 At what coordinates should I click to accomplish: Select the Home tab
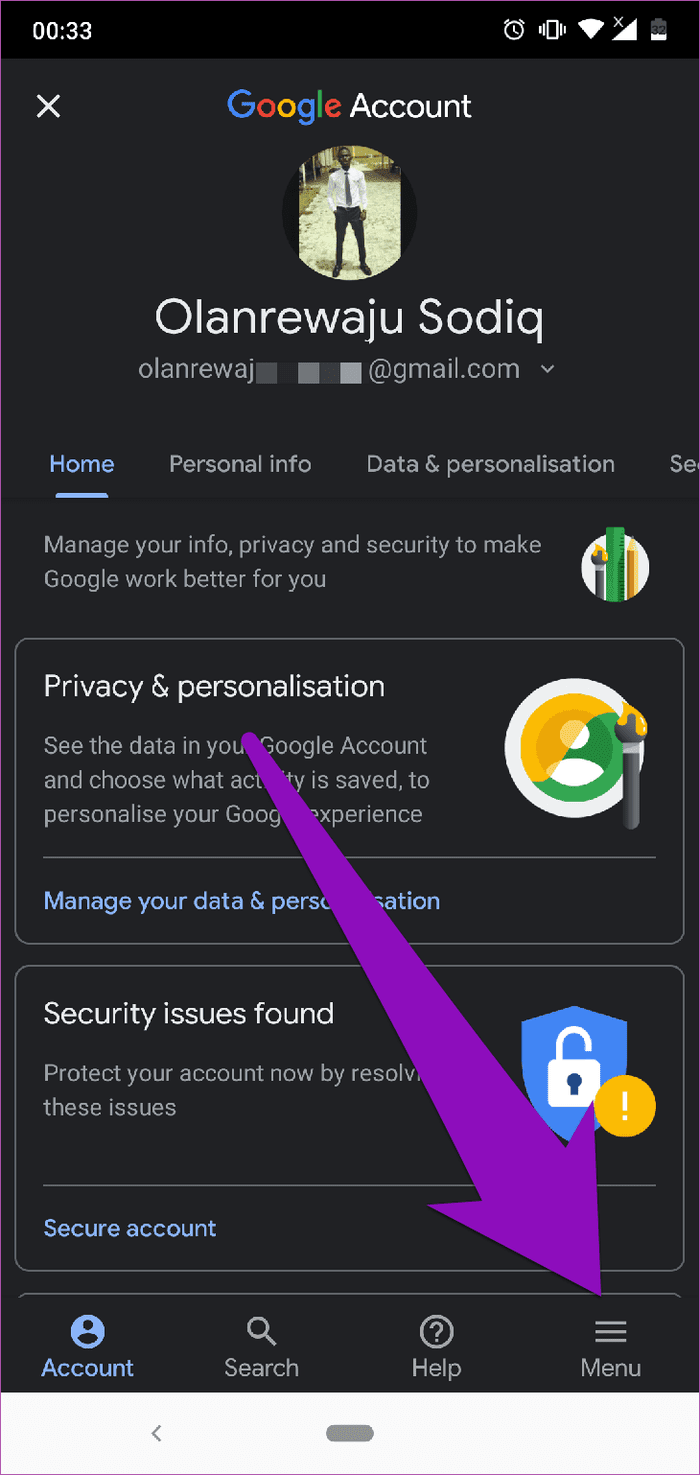click(x=82, y=464)
